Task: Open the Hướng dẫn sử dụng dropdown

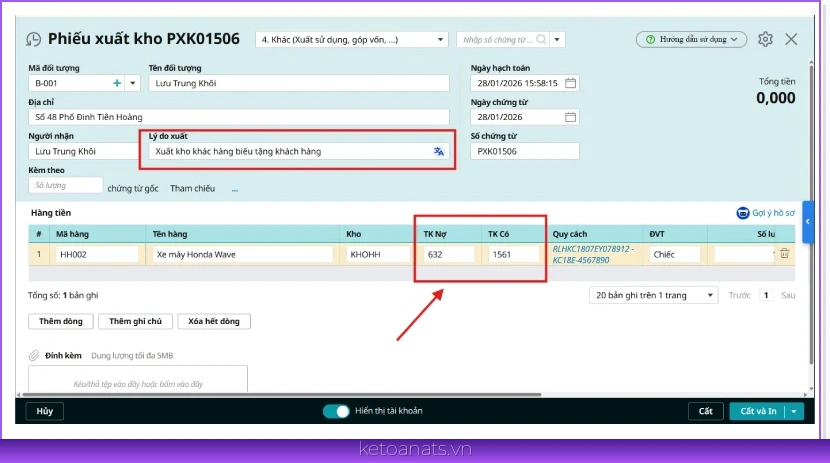Action: click(x=691, y=39)
